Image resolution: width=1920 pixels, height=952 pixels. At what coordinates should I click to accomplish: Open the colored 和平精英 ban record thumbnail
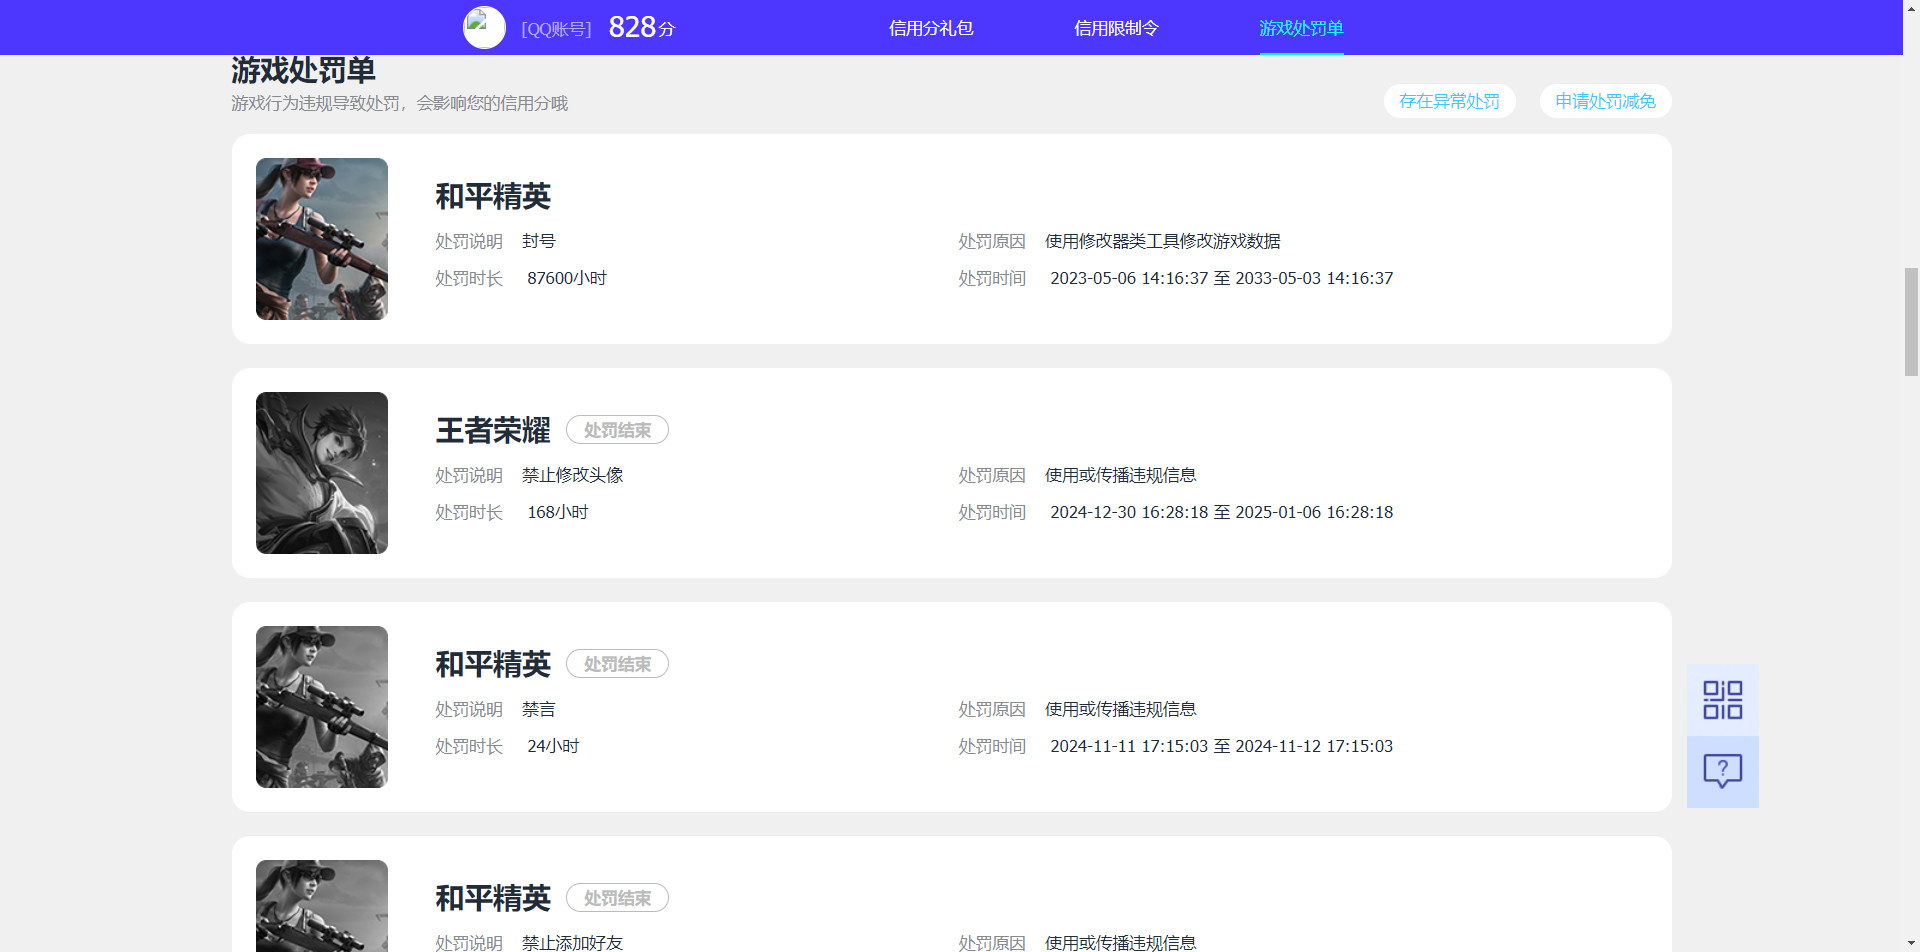322,239
